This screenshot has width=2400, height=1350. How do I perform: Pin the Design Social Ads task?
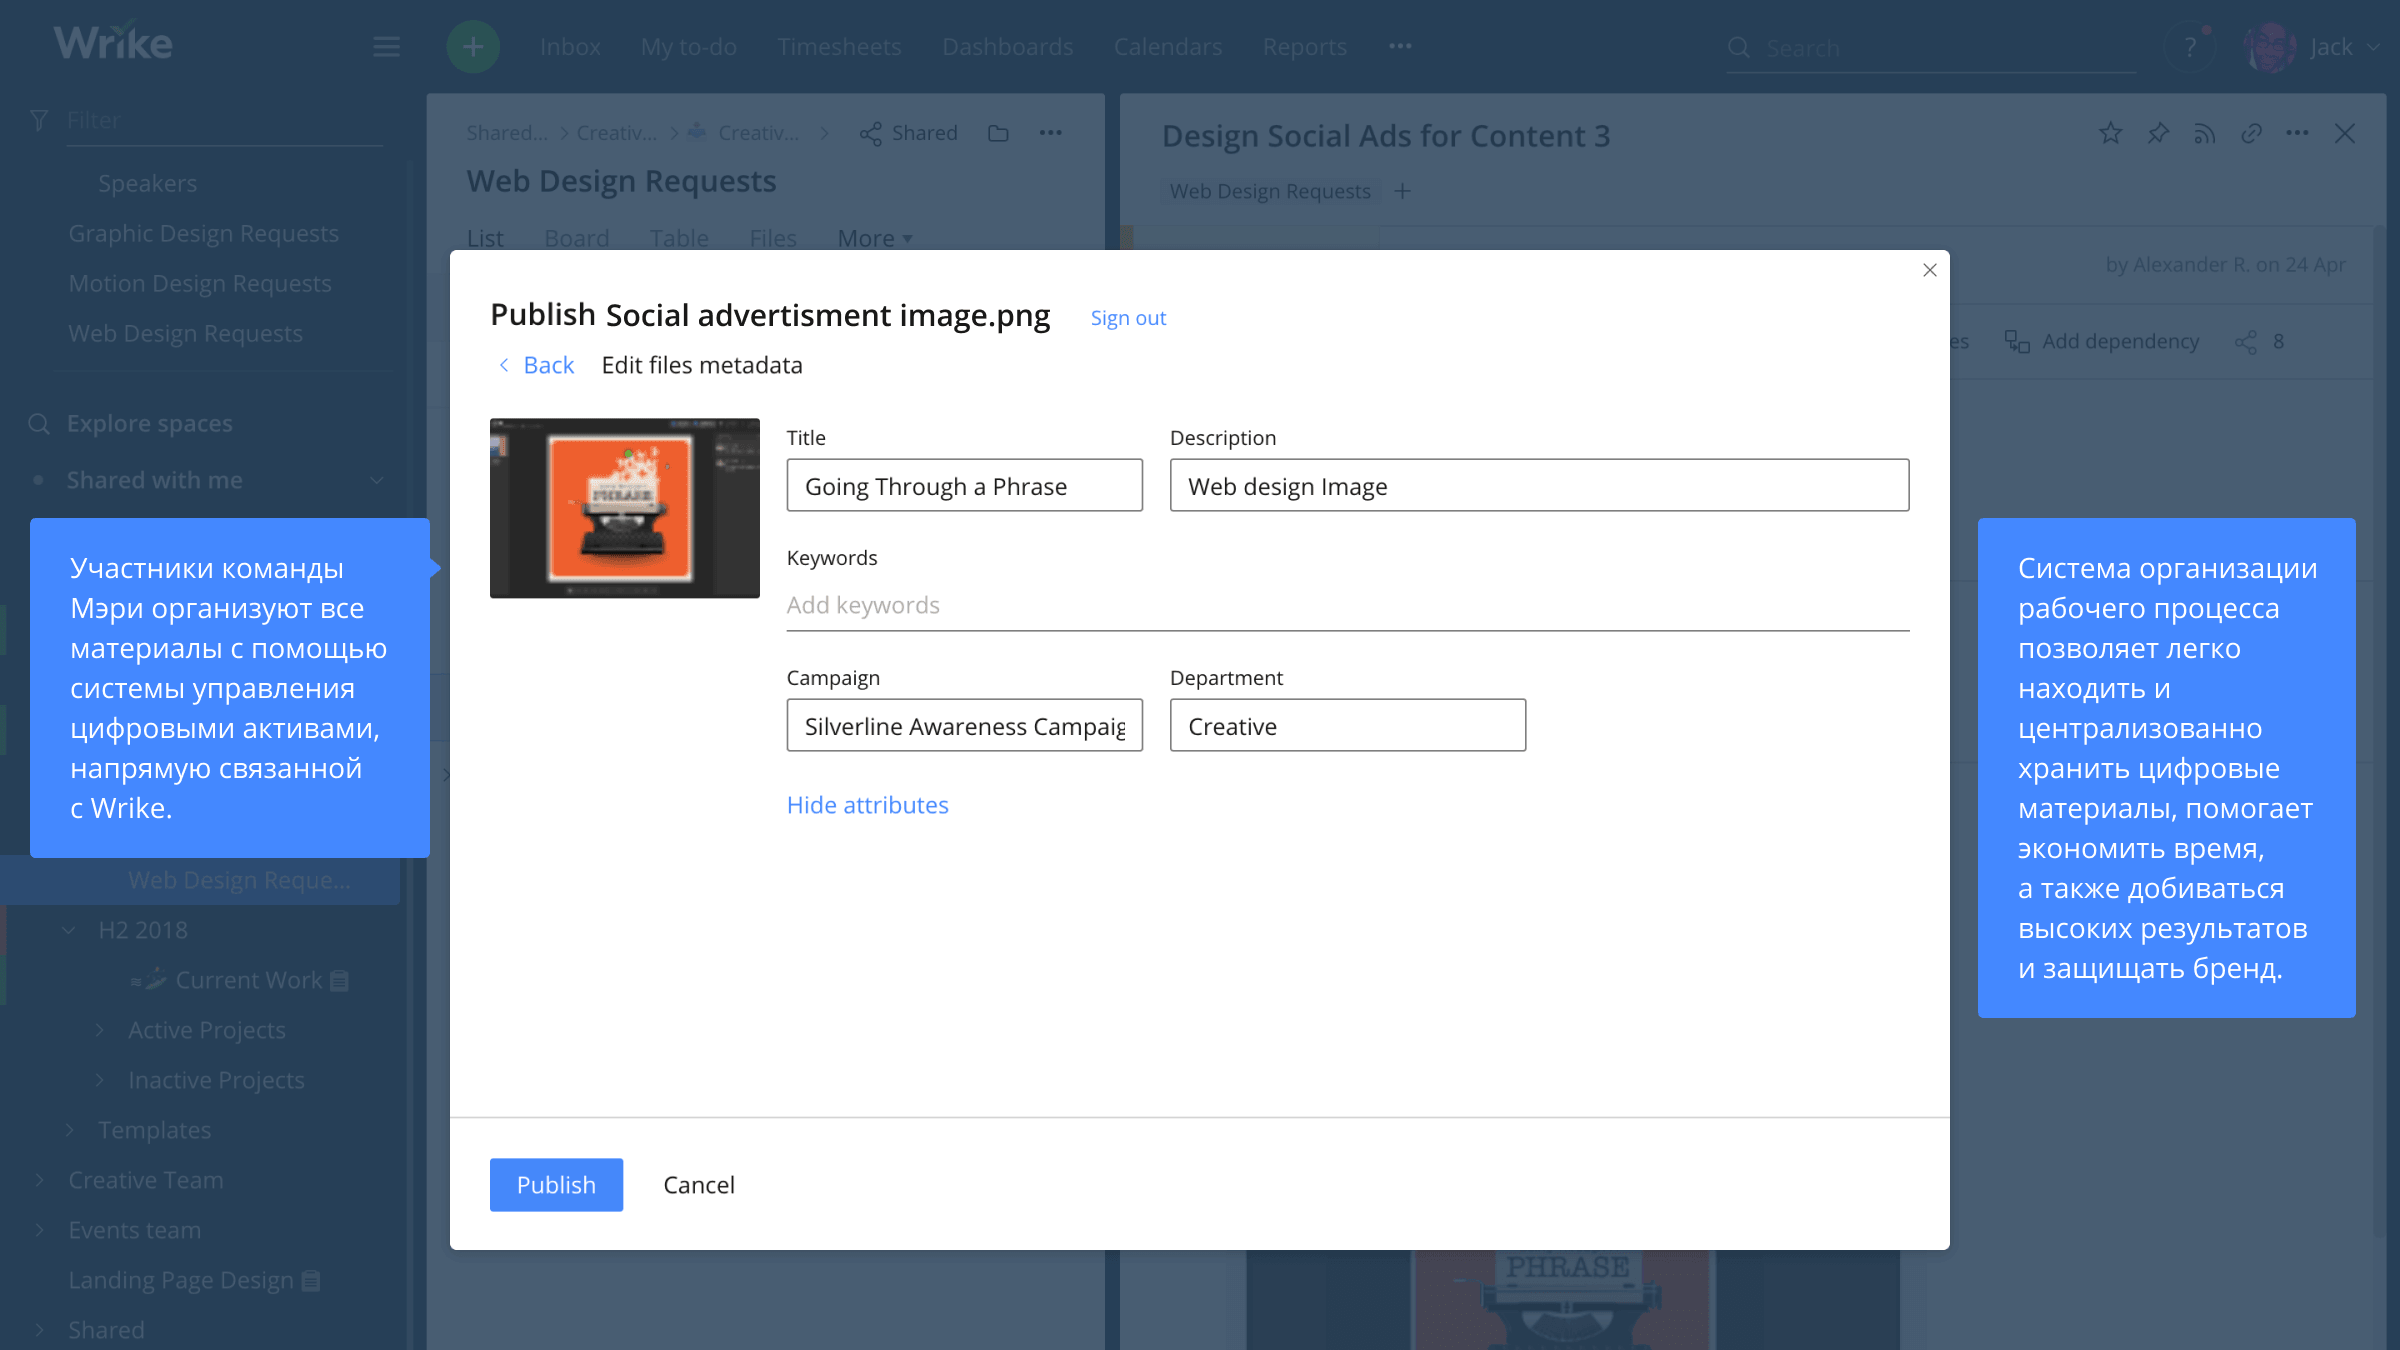click(x=2158, y=133)
